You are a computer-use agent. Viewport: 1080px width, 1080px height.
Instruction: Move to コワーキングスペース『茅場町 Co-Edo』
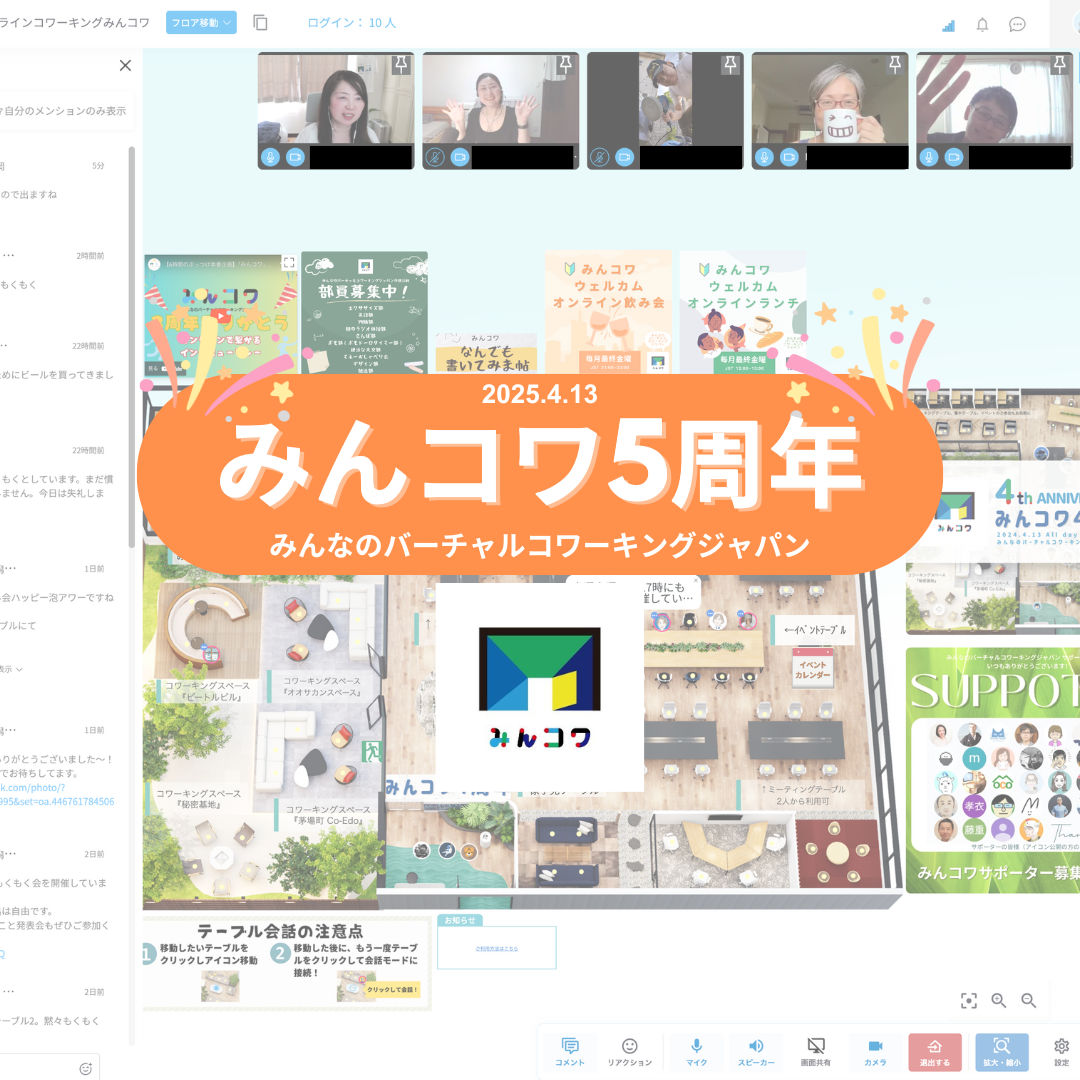[x=328, y=815]
